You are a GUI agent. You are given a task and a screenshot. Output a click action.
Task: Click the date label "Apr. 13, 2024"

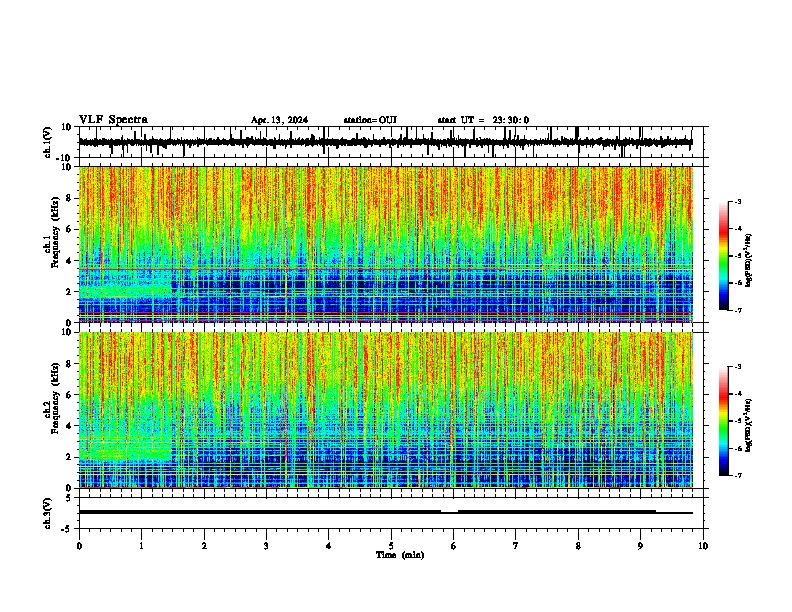279,120
